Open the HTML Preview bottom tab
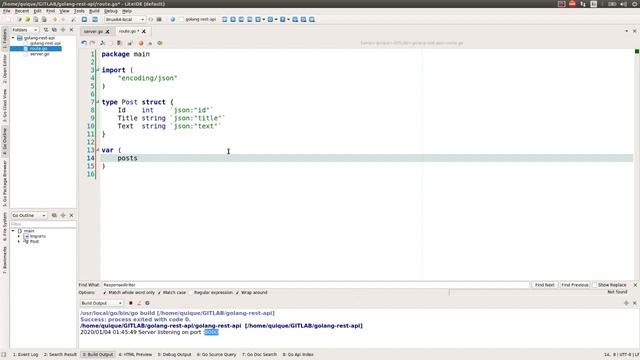 [135, 355]
